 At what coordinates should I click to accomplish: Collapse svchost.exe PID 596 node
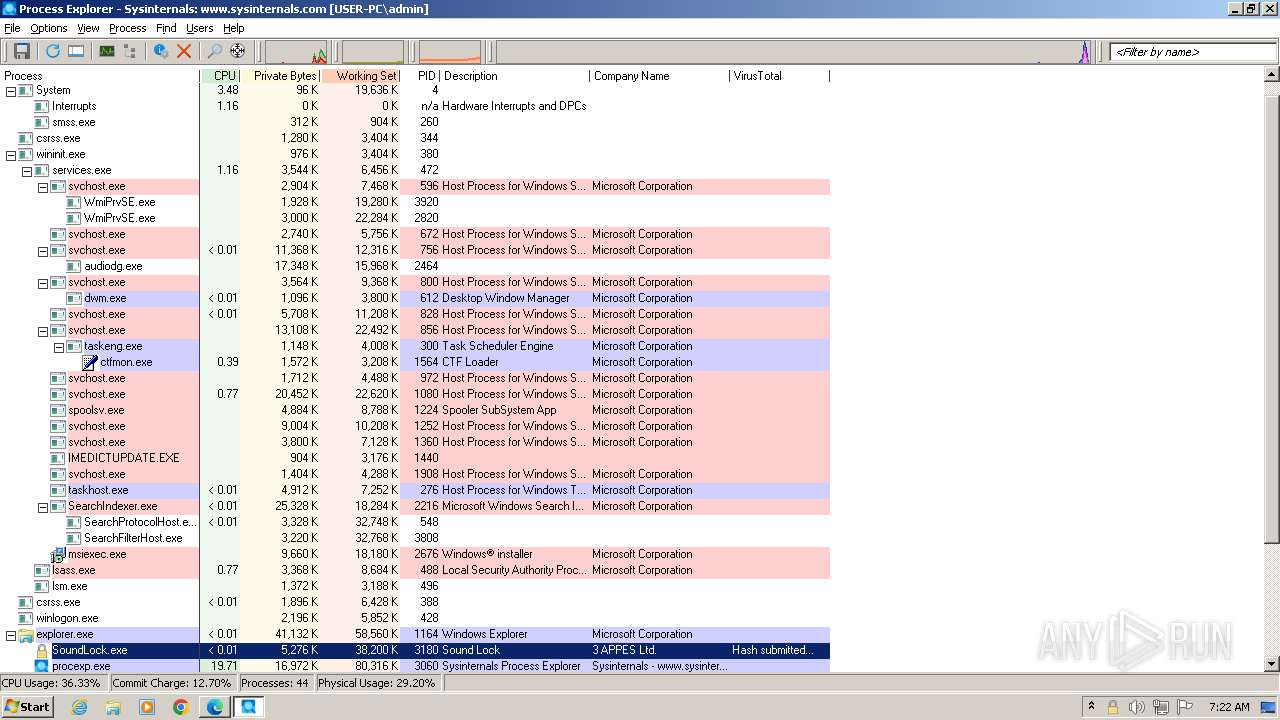[x=43, y=186]
